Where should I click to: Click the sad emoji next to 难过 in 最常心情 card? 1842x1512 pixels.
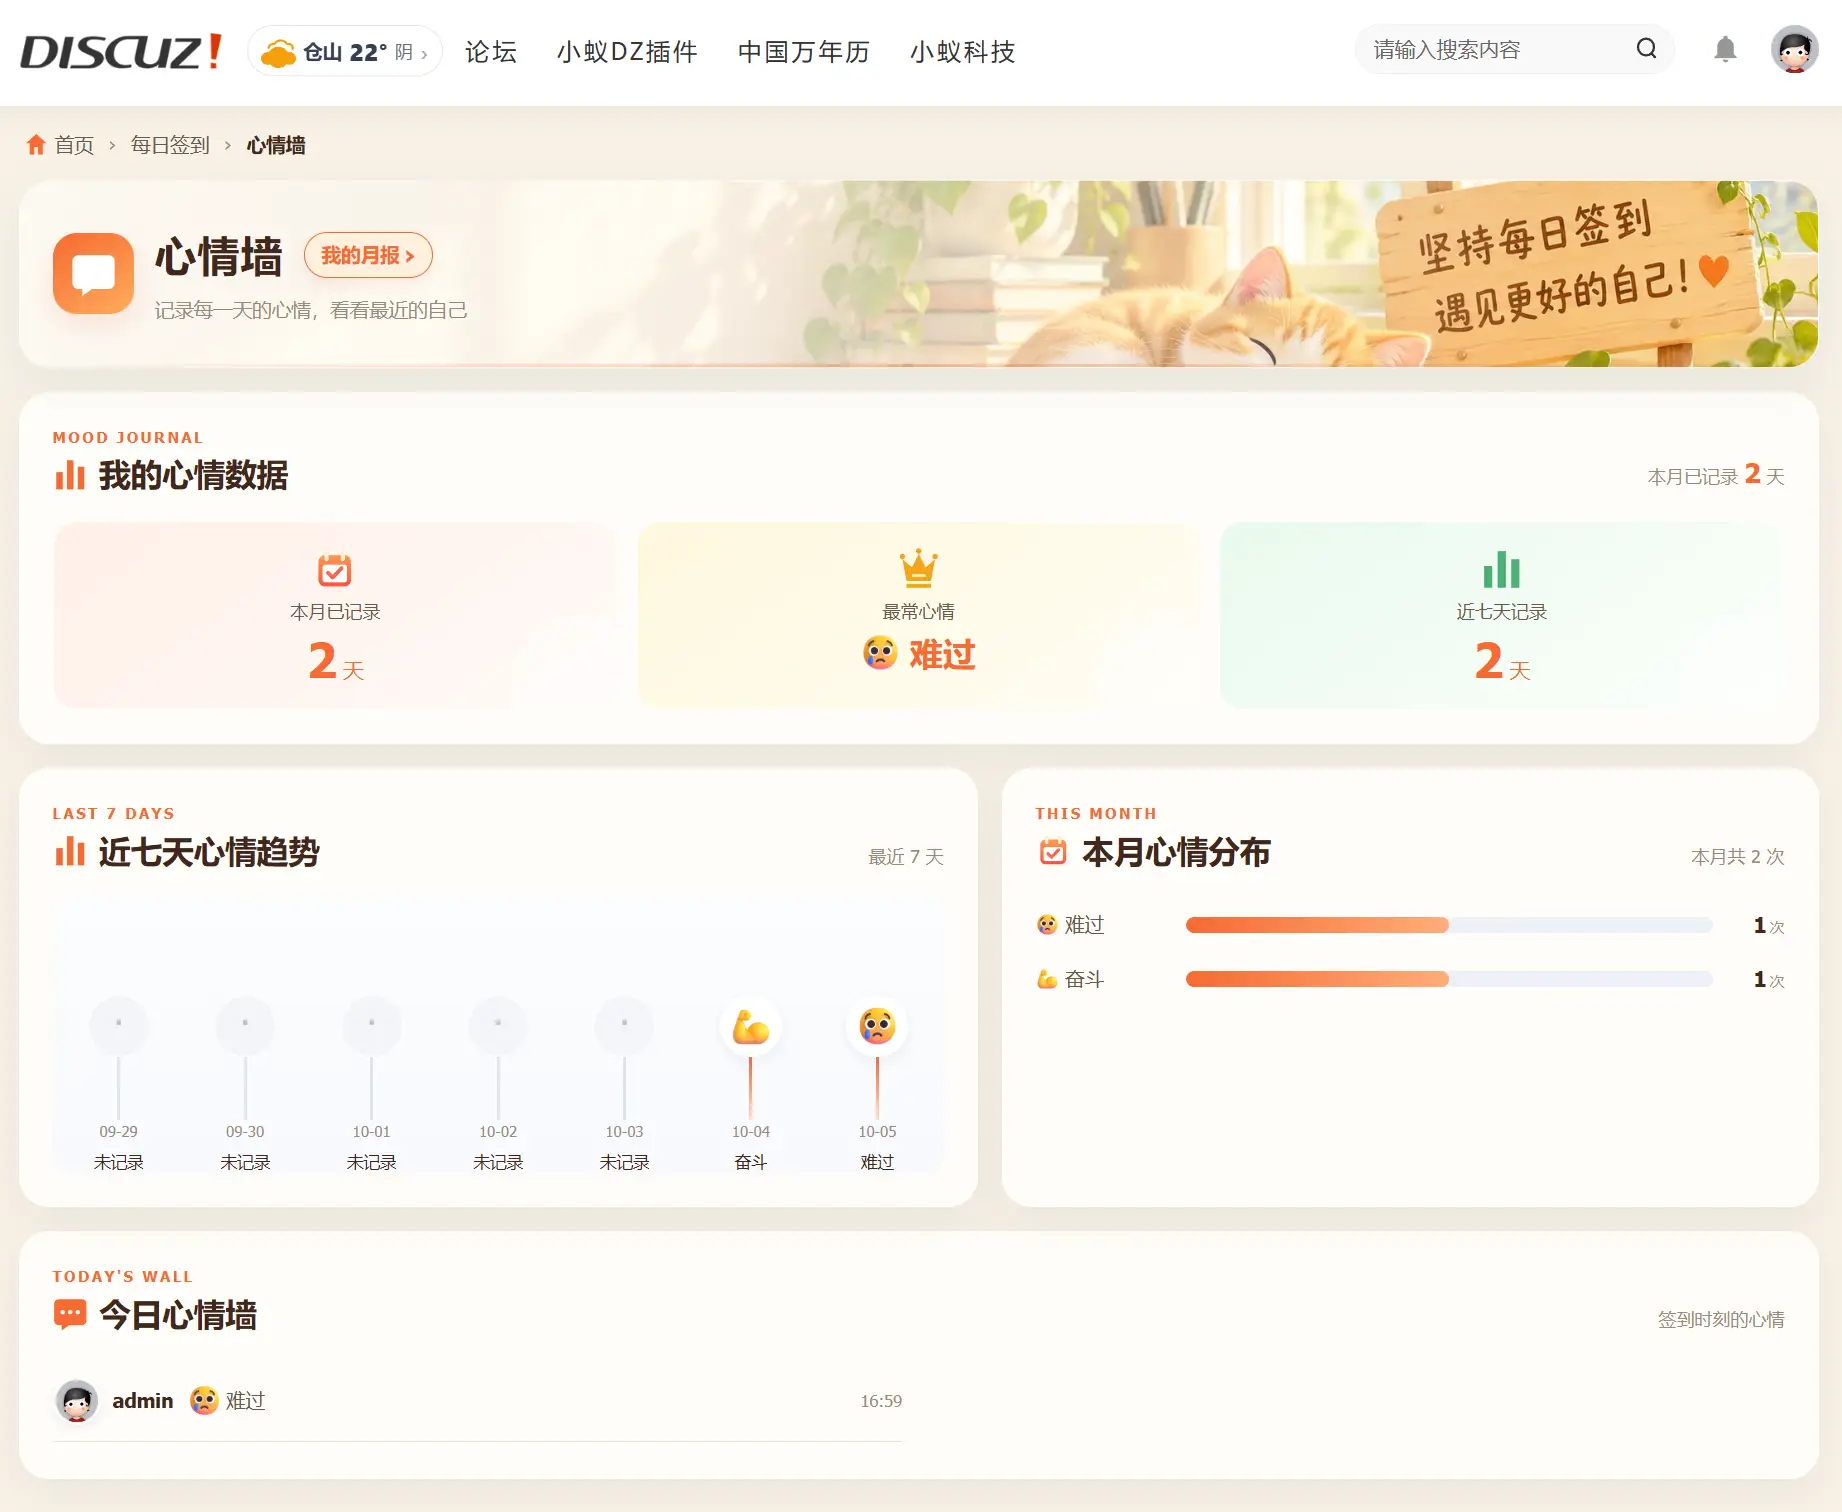[x=880, y=654]
